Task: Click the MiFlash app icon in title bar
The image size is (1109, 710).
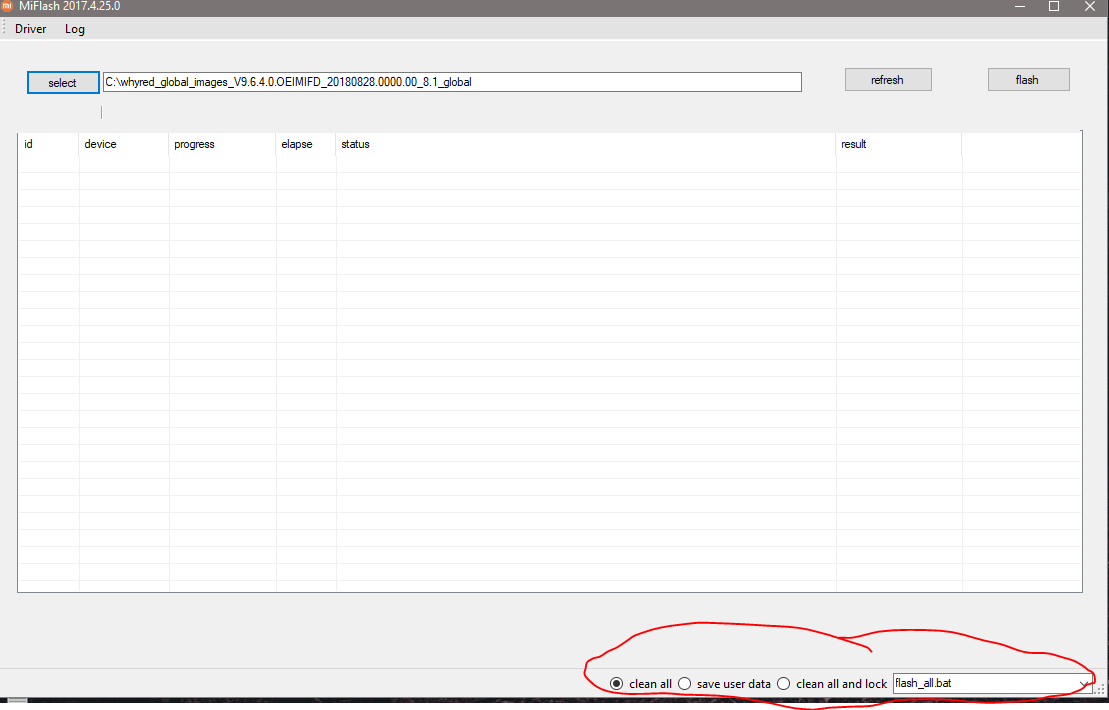Action: coord(7,5)
